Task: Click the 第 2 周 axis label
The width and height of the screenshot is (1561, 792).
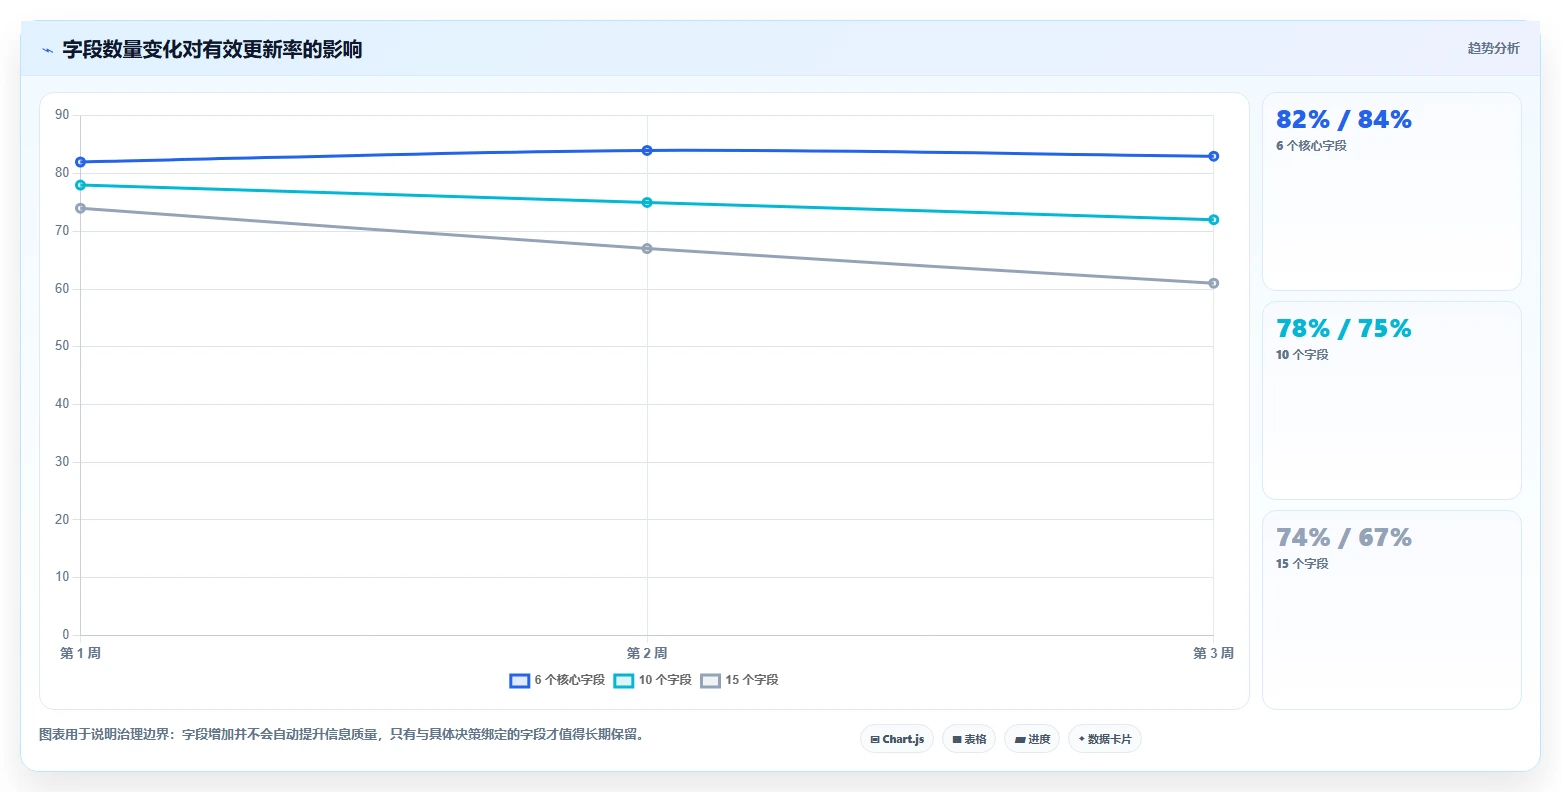Action: [x=647, y=654]
